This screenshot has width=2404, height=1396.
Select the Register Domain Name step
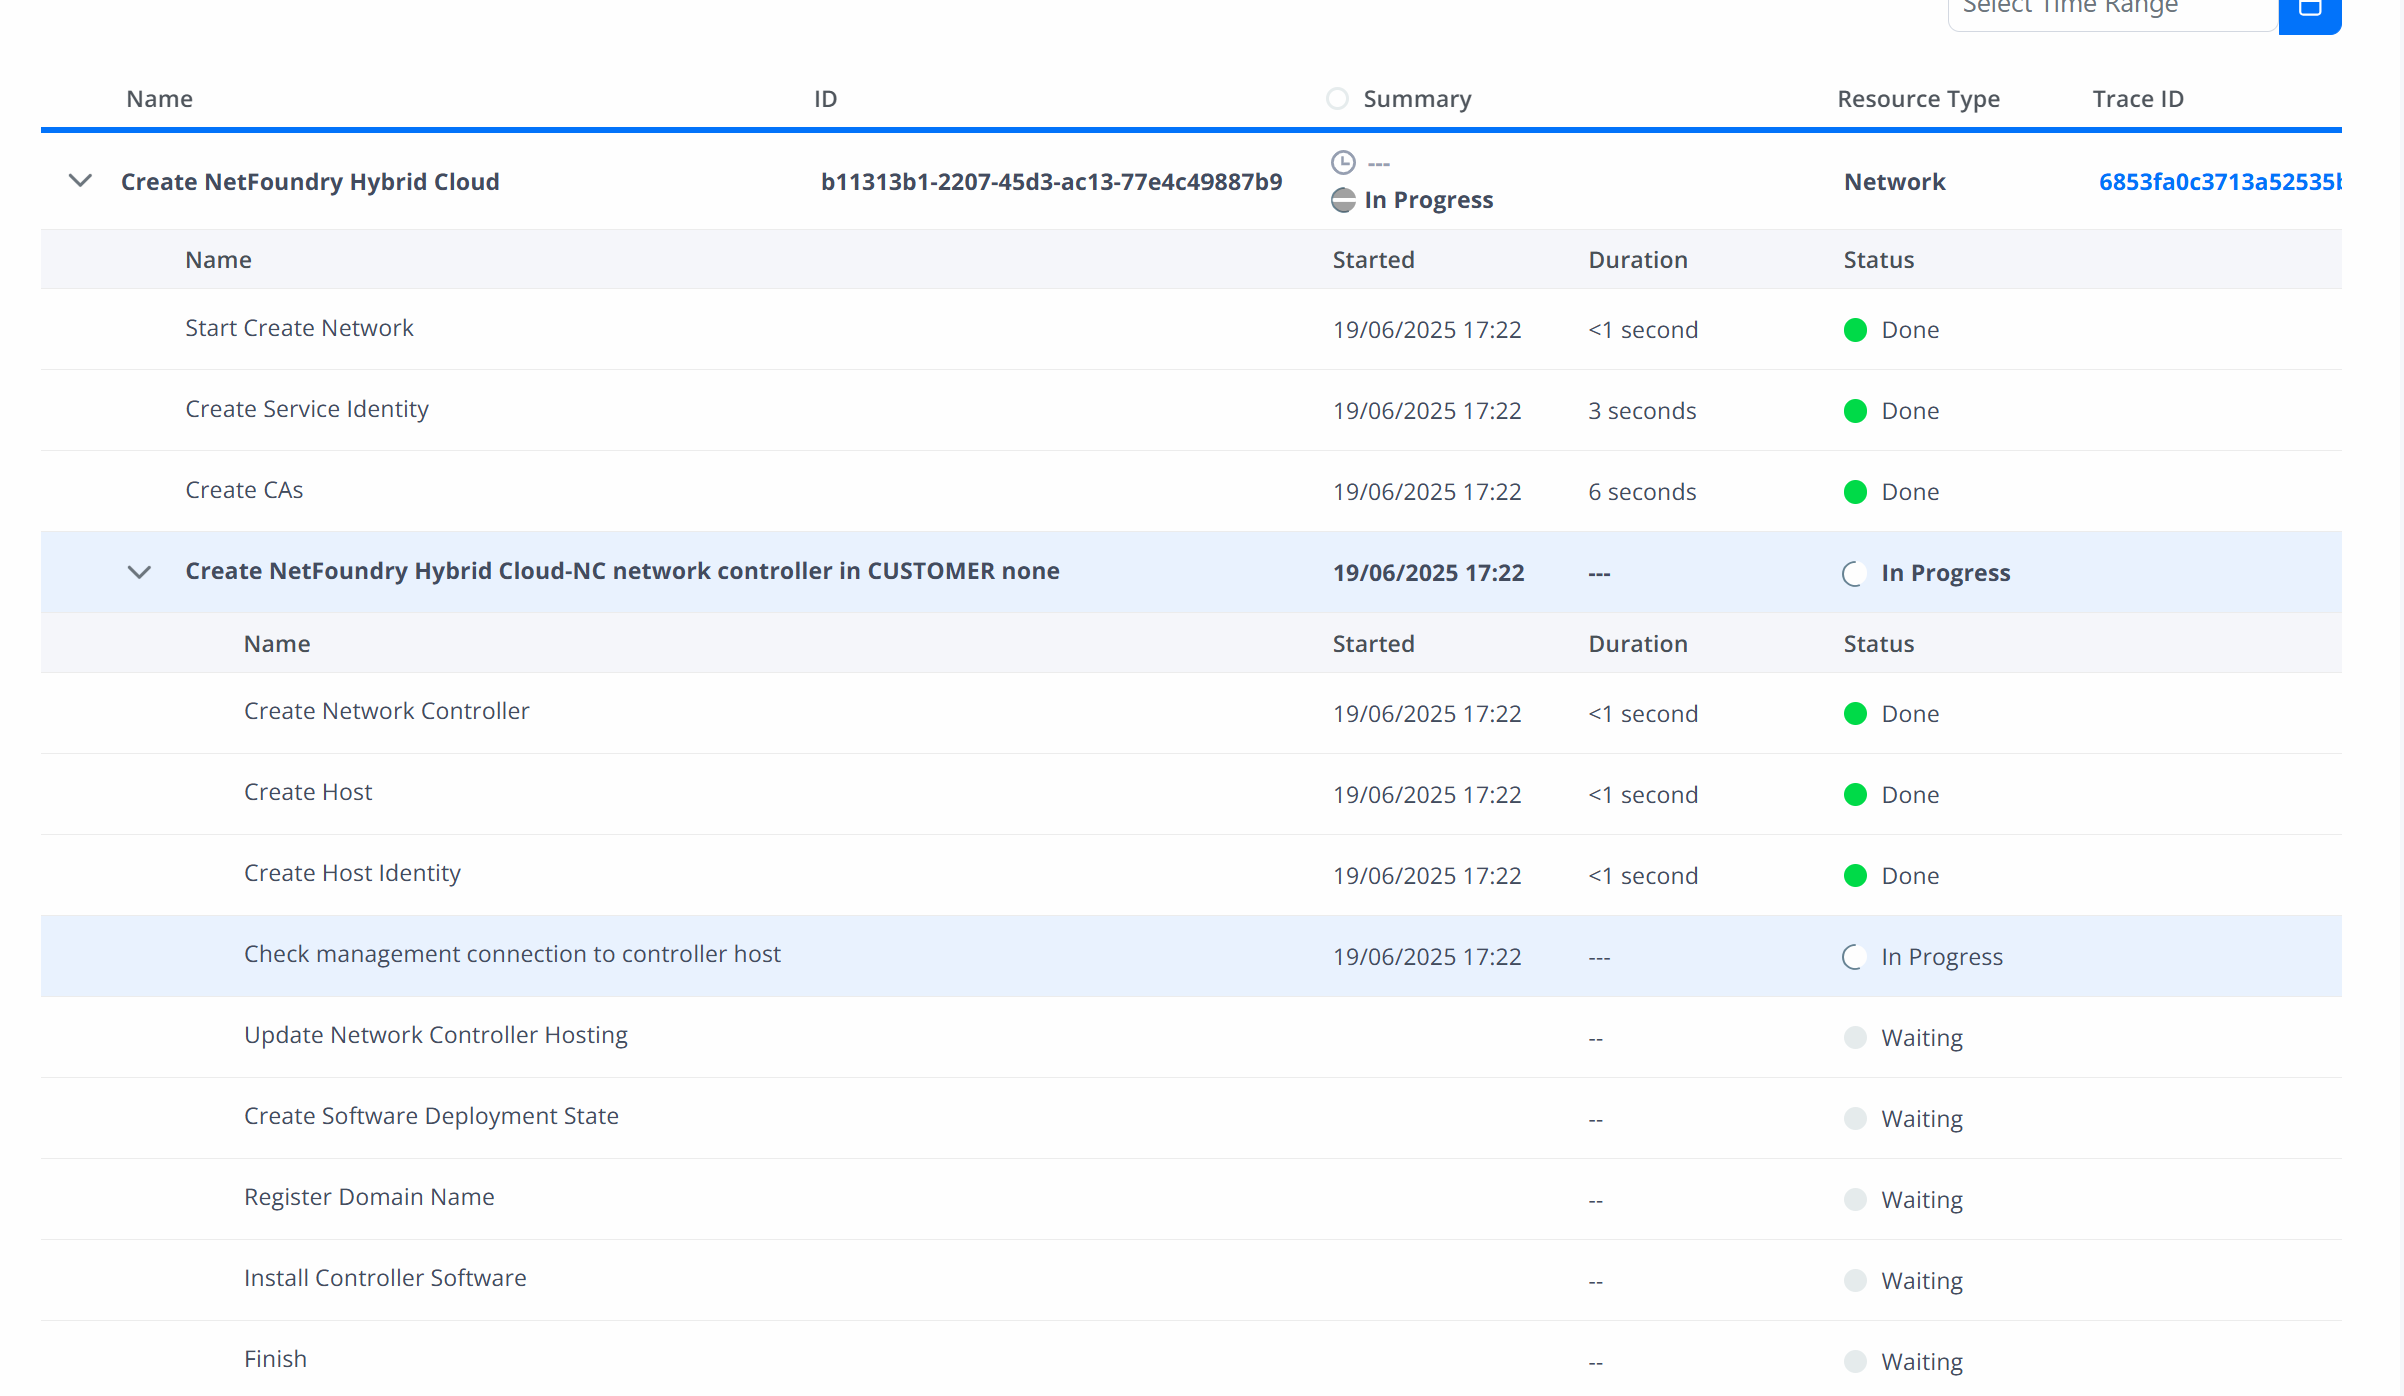tap(369, 1197)
